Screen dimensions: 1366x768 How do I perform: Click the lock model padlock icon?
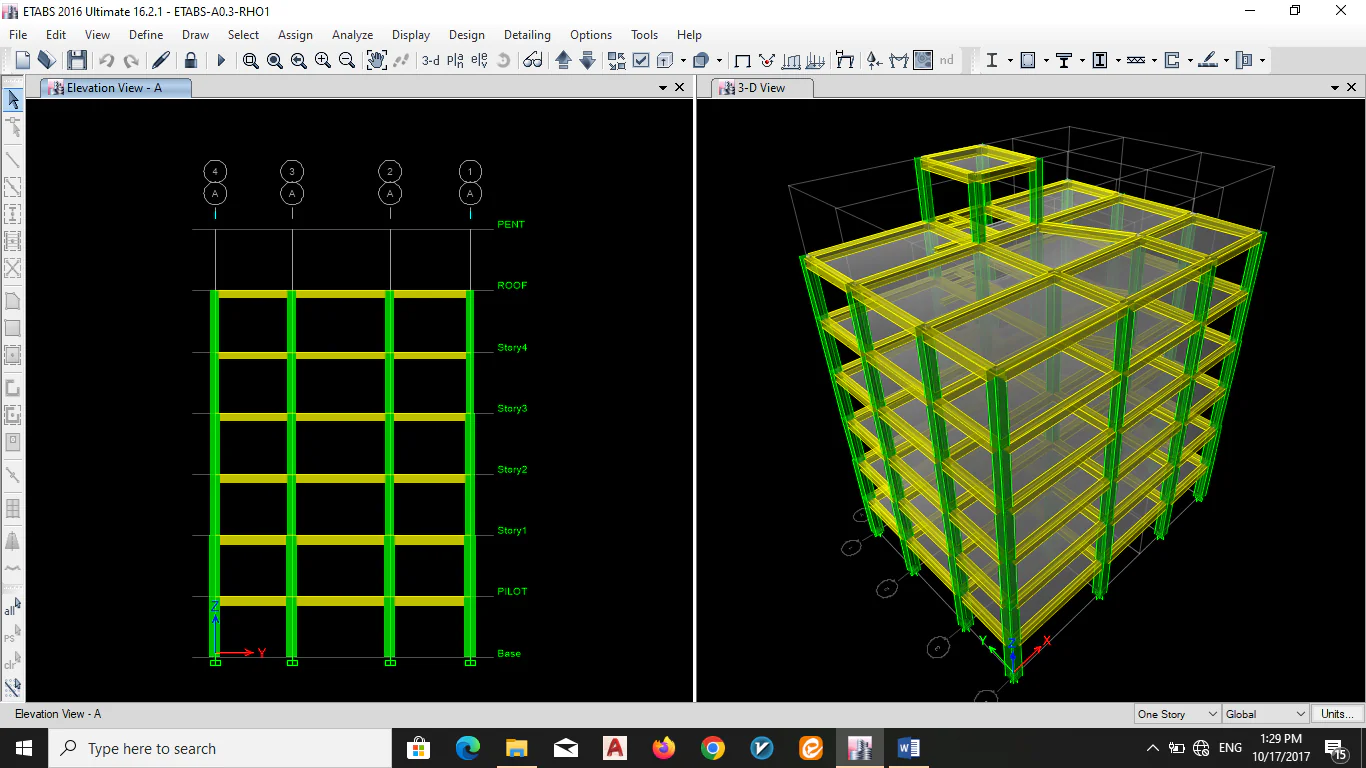tap(190, 60)
